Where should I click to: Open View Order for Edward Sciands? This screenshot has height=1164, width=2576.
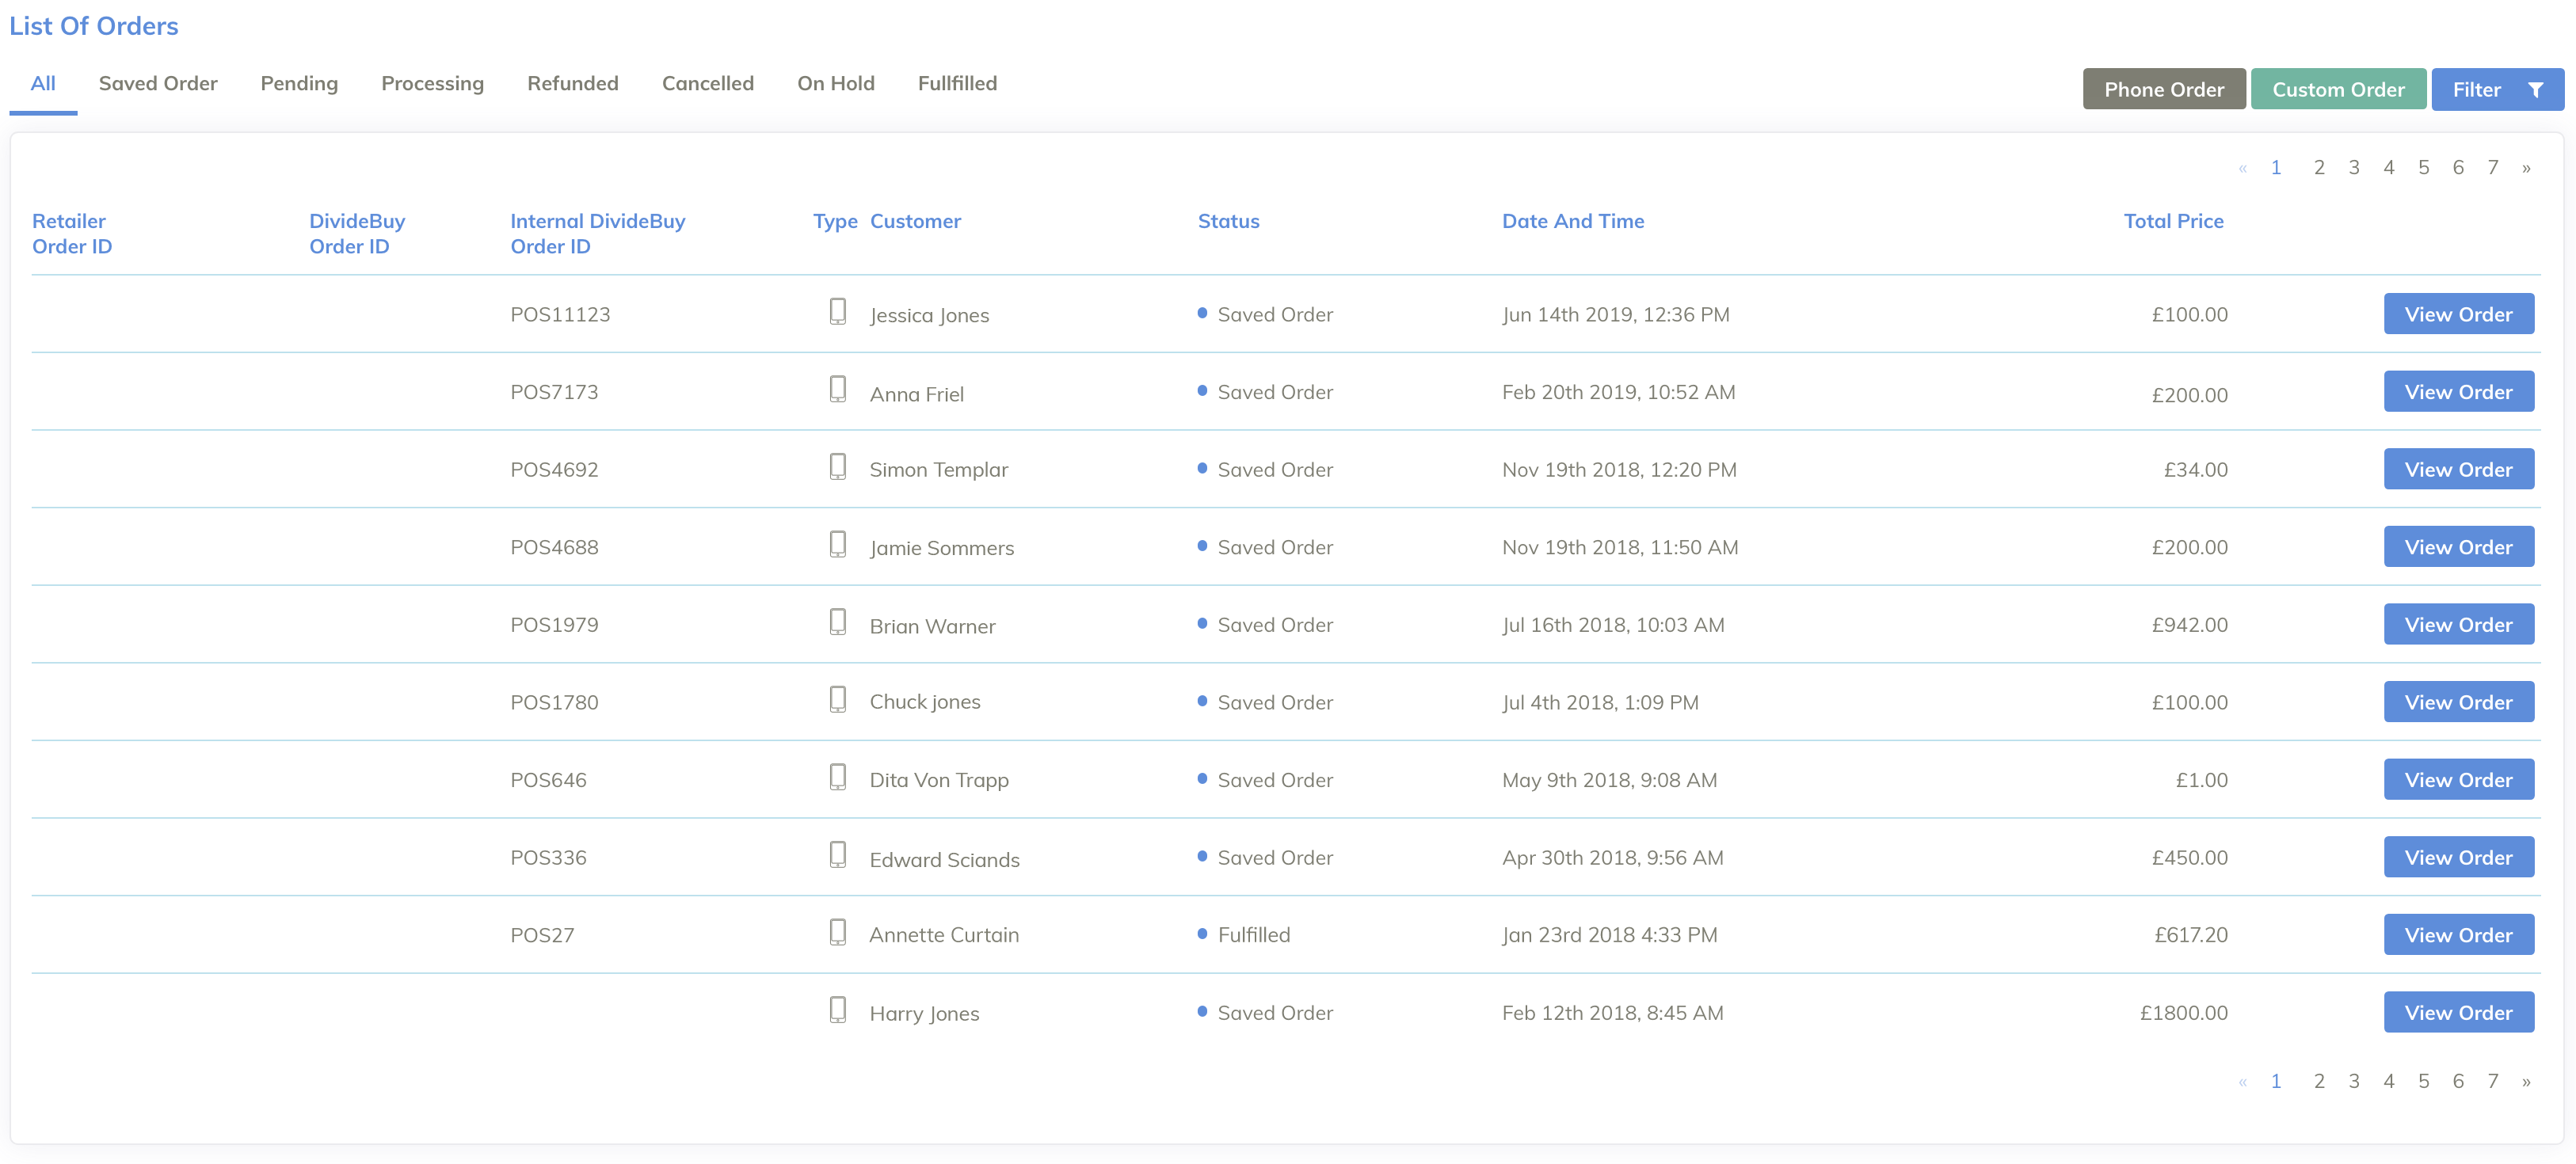tap(2457, 857)
